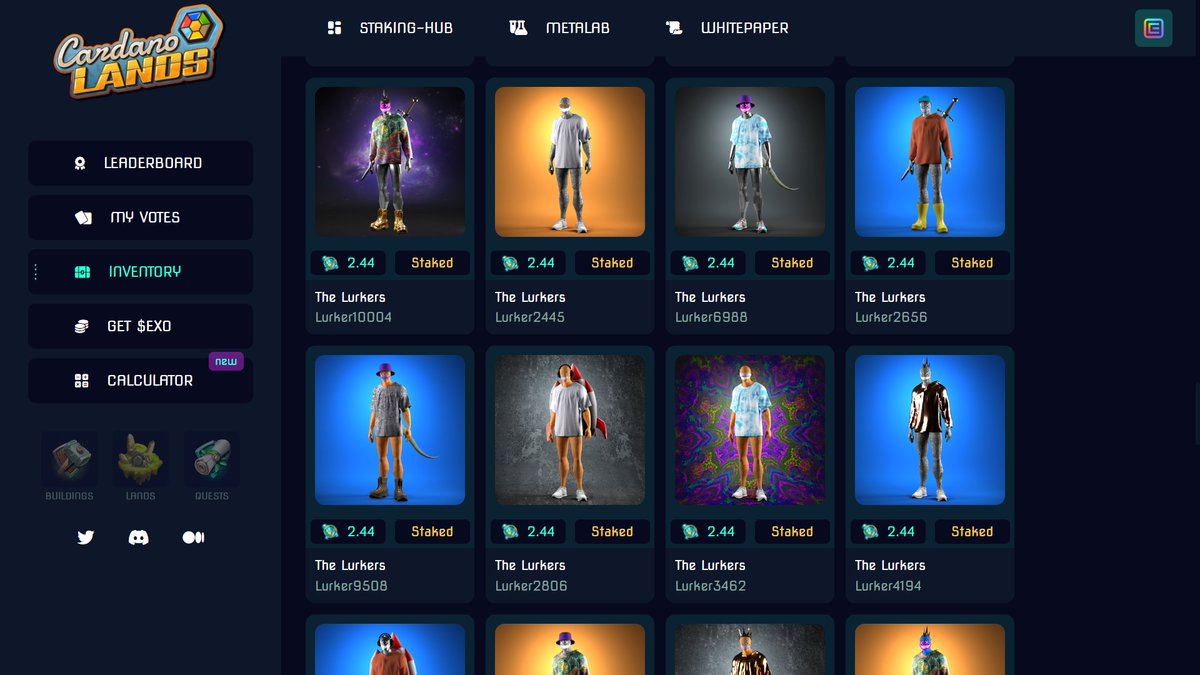
Task: Click the 2.44 reward badge on Lurker6988
Action: [x=709, y=263]
